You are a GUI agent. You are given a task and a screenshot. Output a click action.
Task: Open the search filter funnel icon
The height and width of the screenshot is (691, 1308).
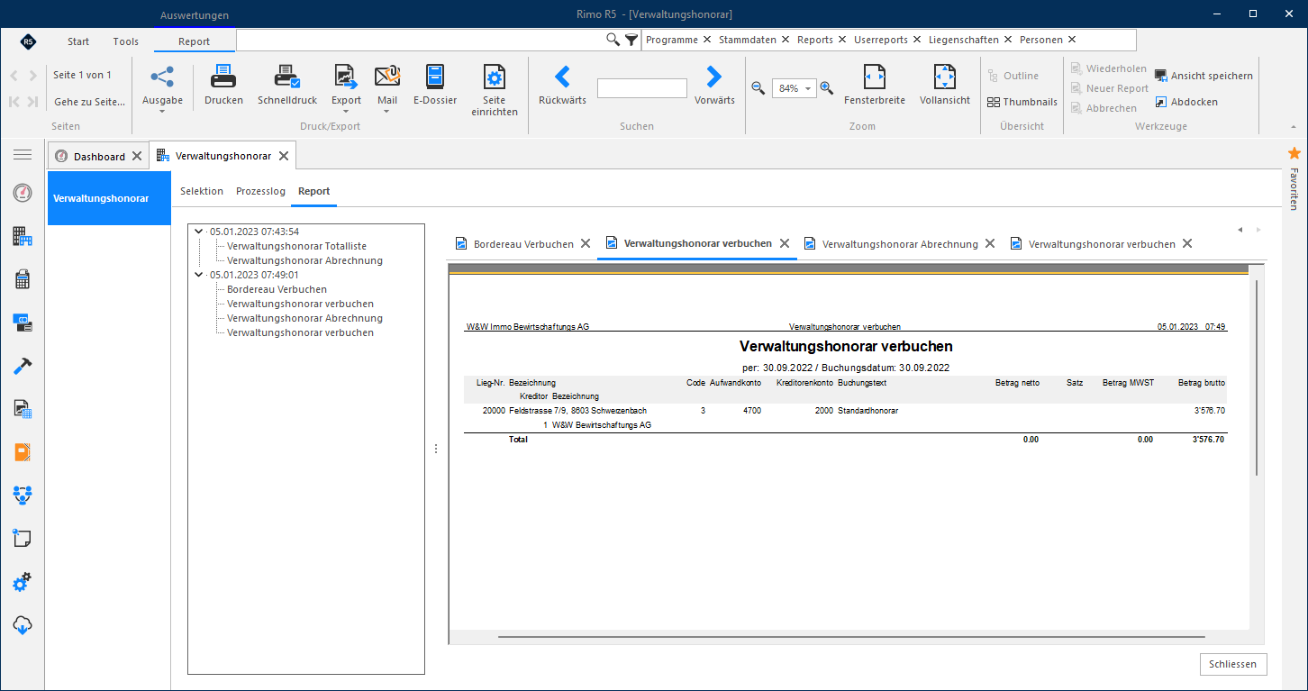631,39
